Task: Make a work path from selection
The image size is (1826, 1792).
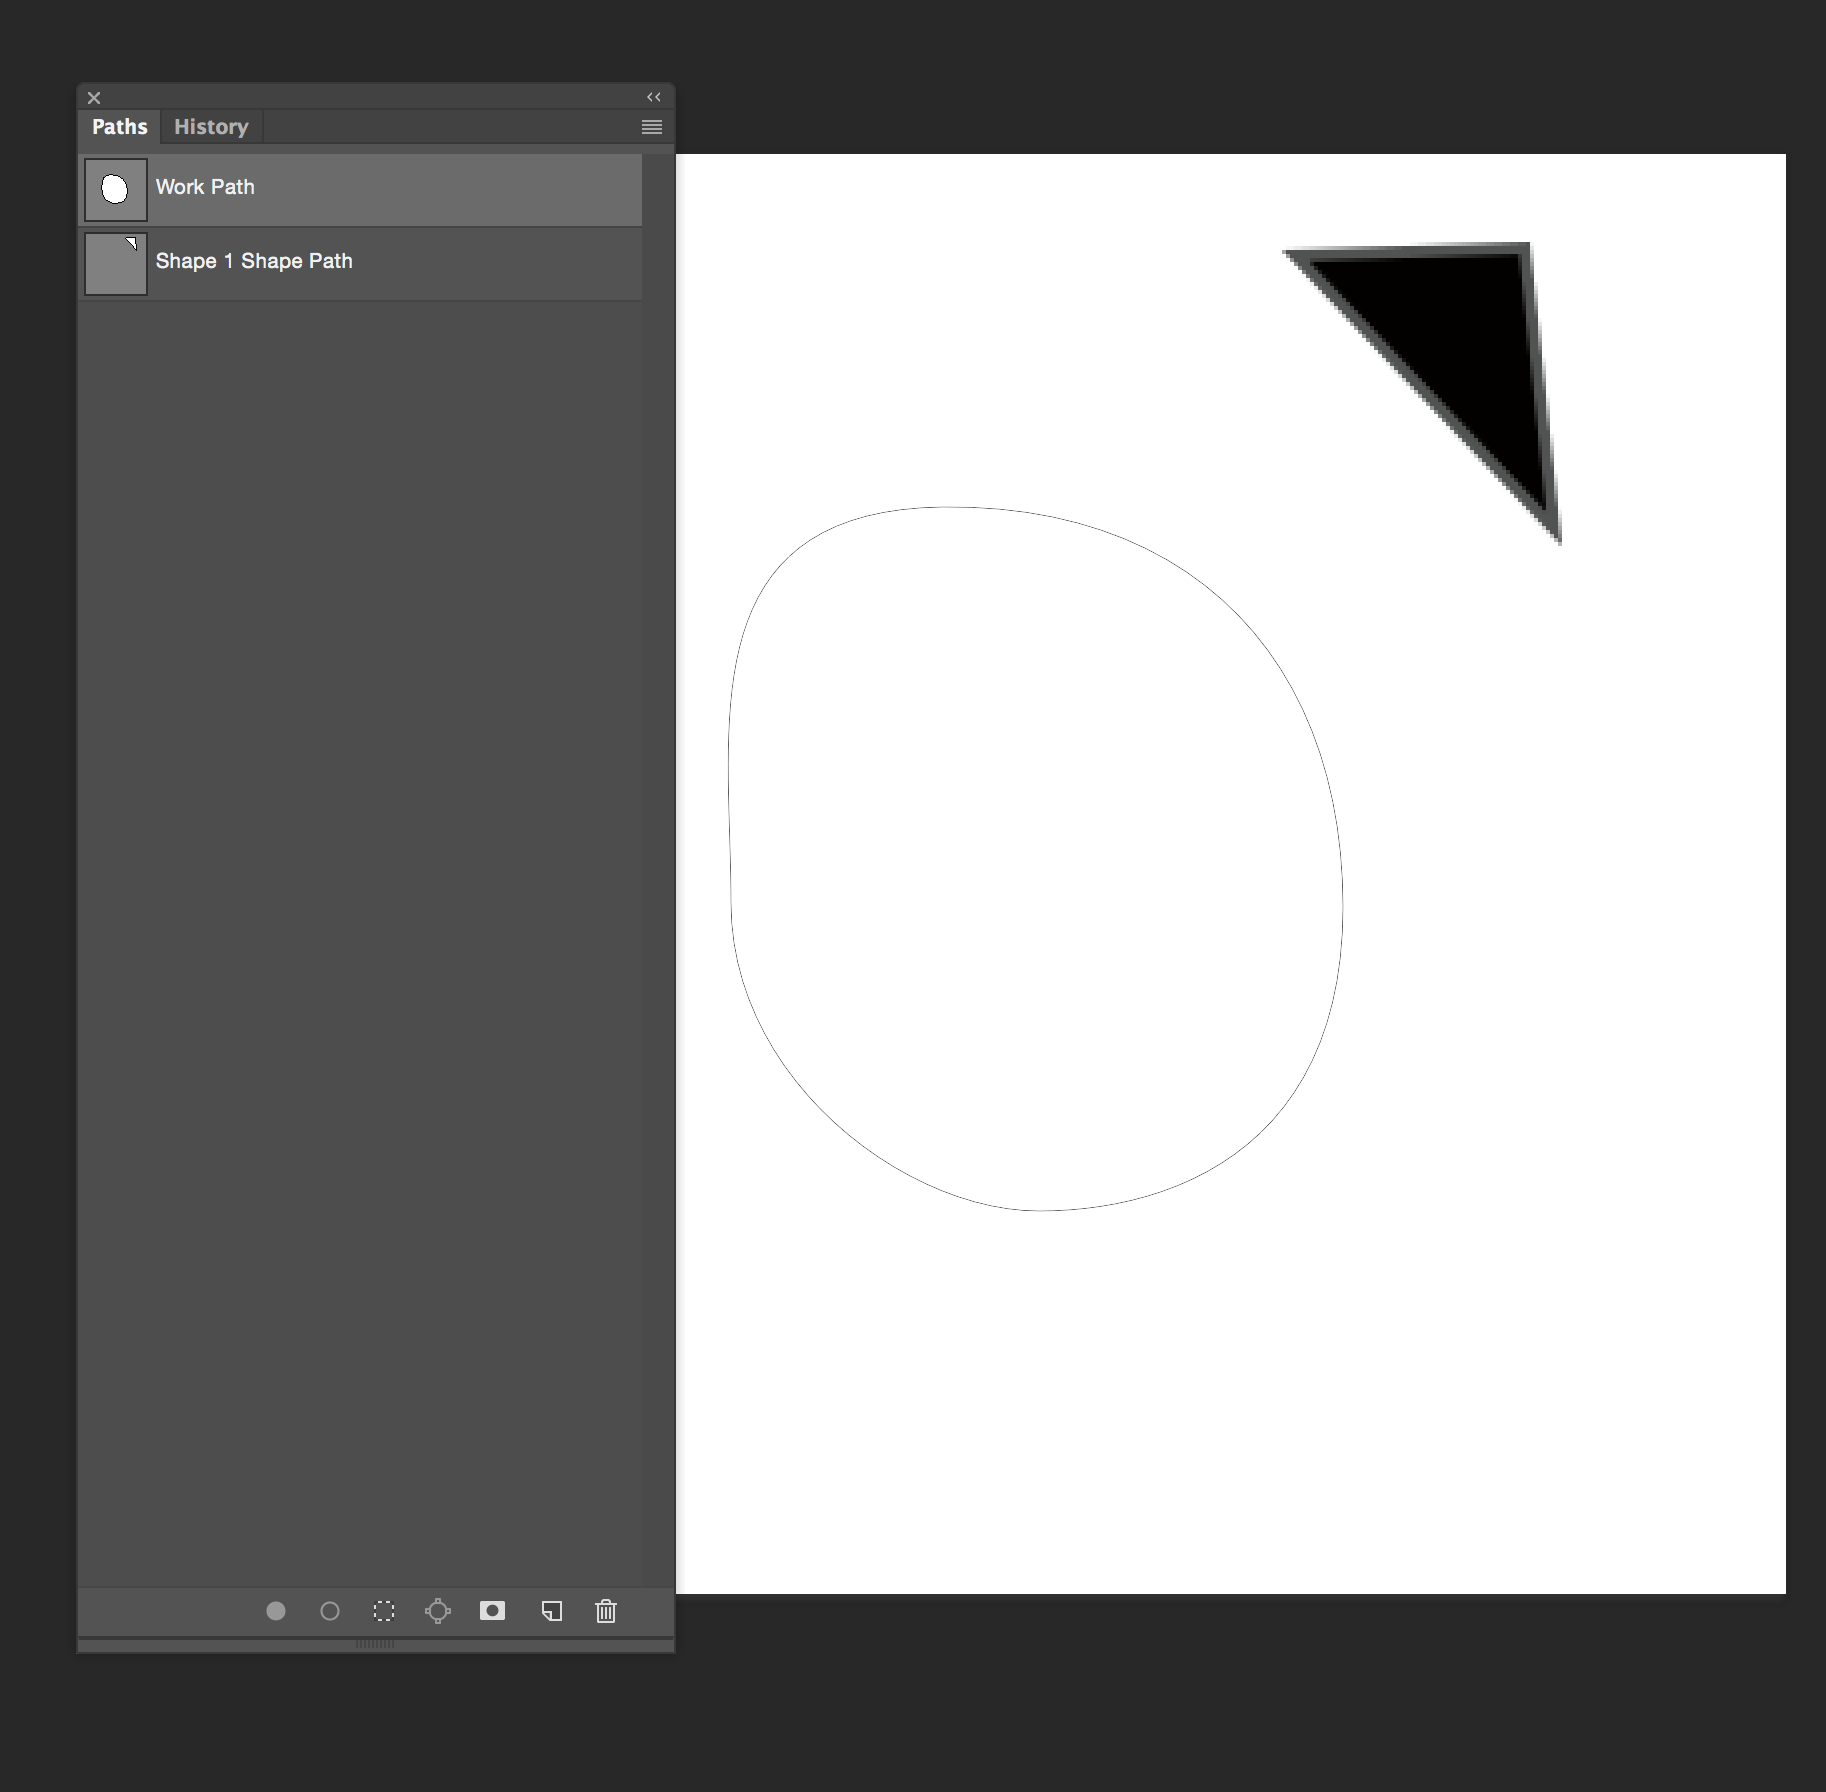Action: (x=439, y=1611)
